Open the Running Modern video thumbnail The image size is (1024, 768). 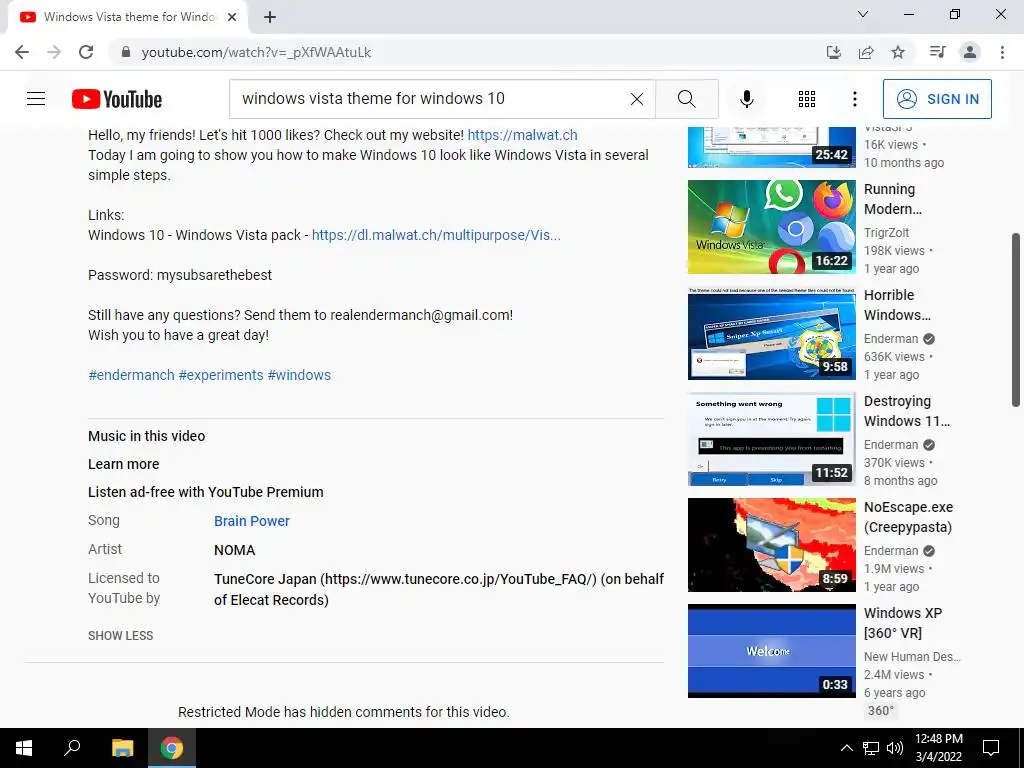[771, 227]
